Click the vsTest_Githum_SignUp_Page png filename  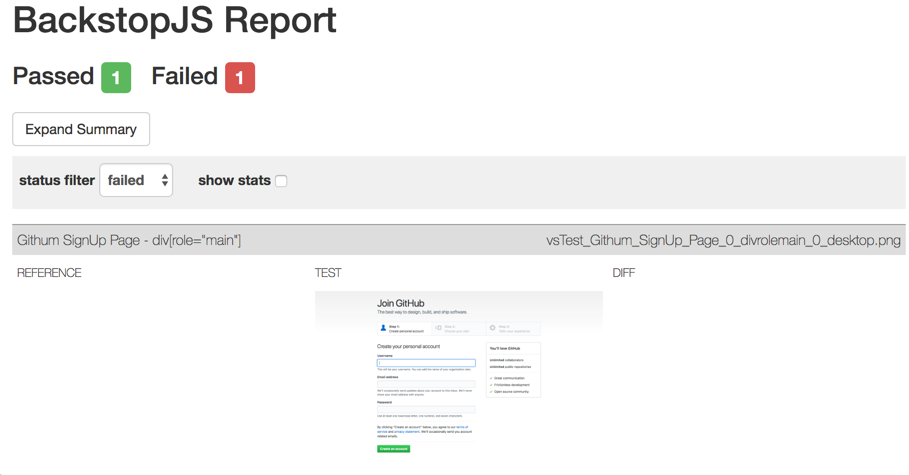pos(723,240)
